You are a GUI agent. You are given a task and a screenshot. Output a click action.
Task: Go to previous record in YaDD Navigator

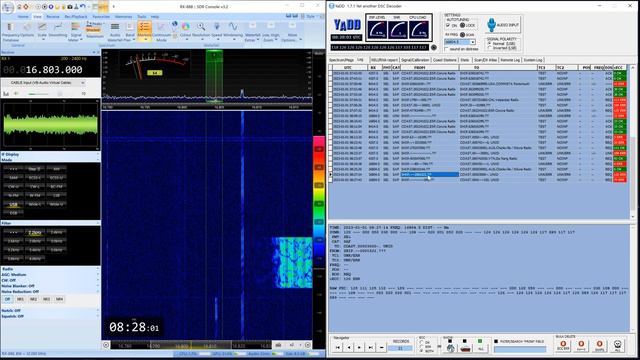click(x=349, y=347)
